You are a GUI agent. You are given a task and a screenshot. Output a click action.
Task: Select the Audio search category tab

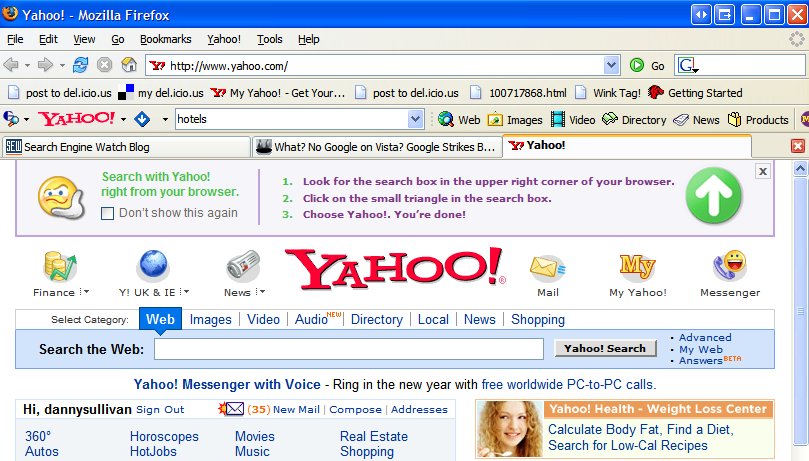[x=311, y=320]
